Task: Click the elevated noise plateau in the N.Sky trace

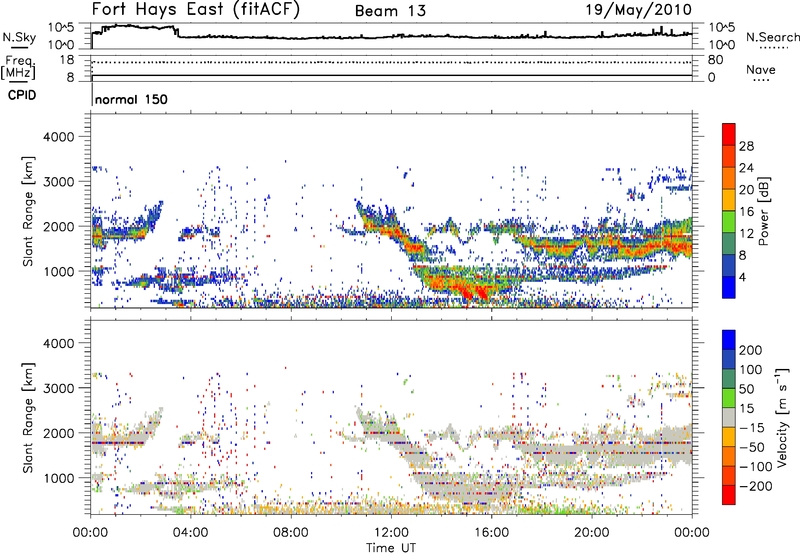Action: (x=138, y=27)
